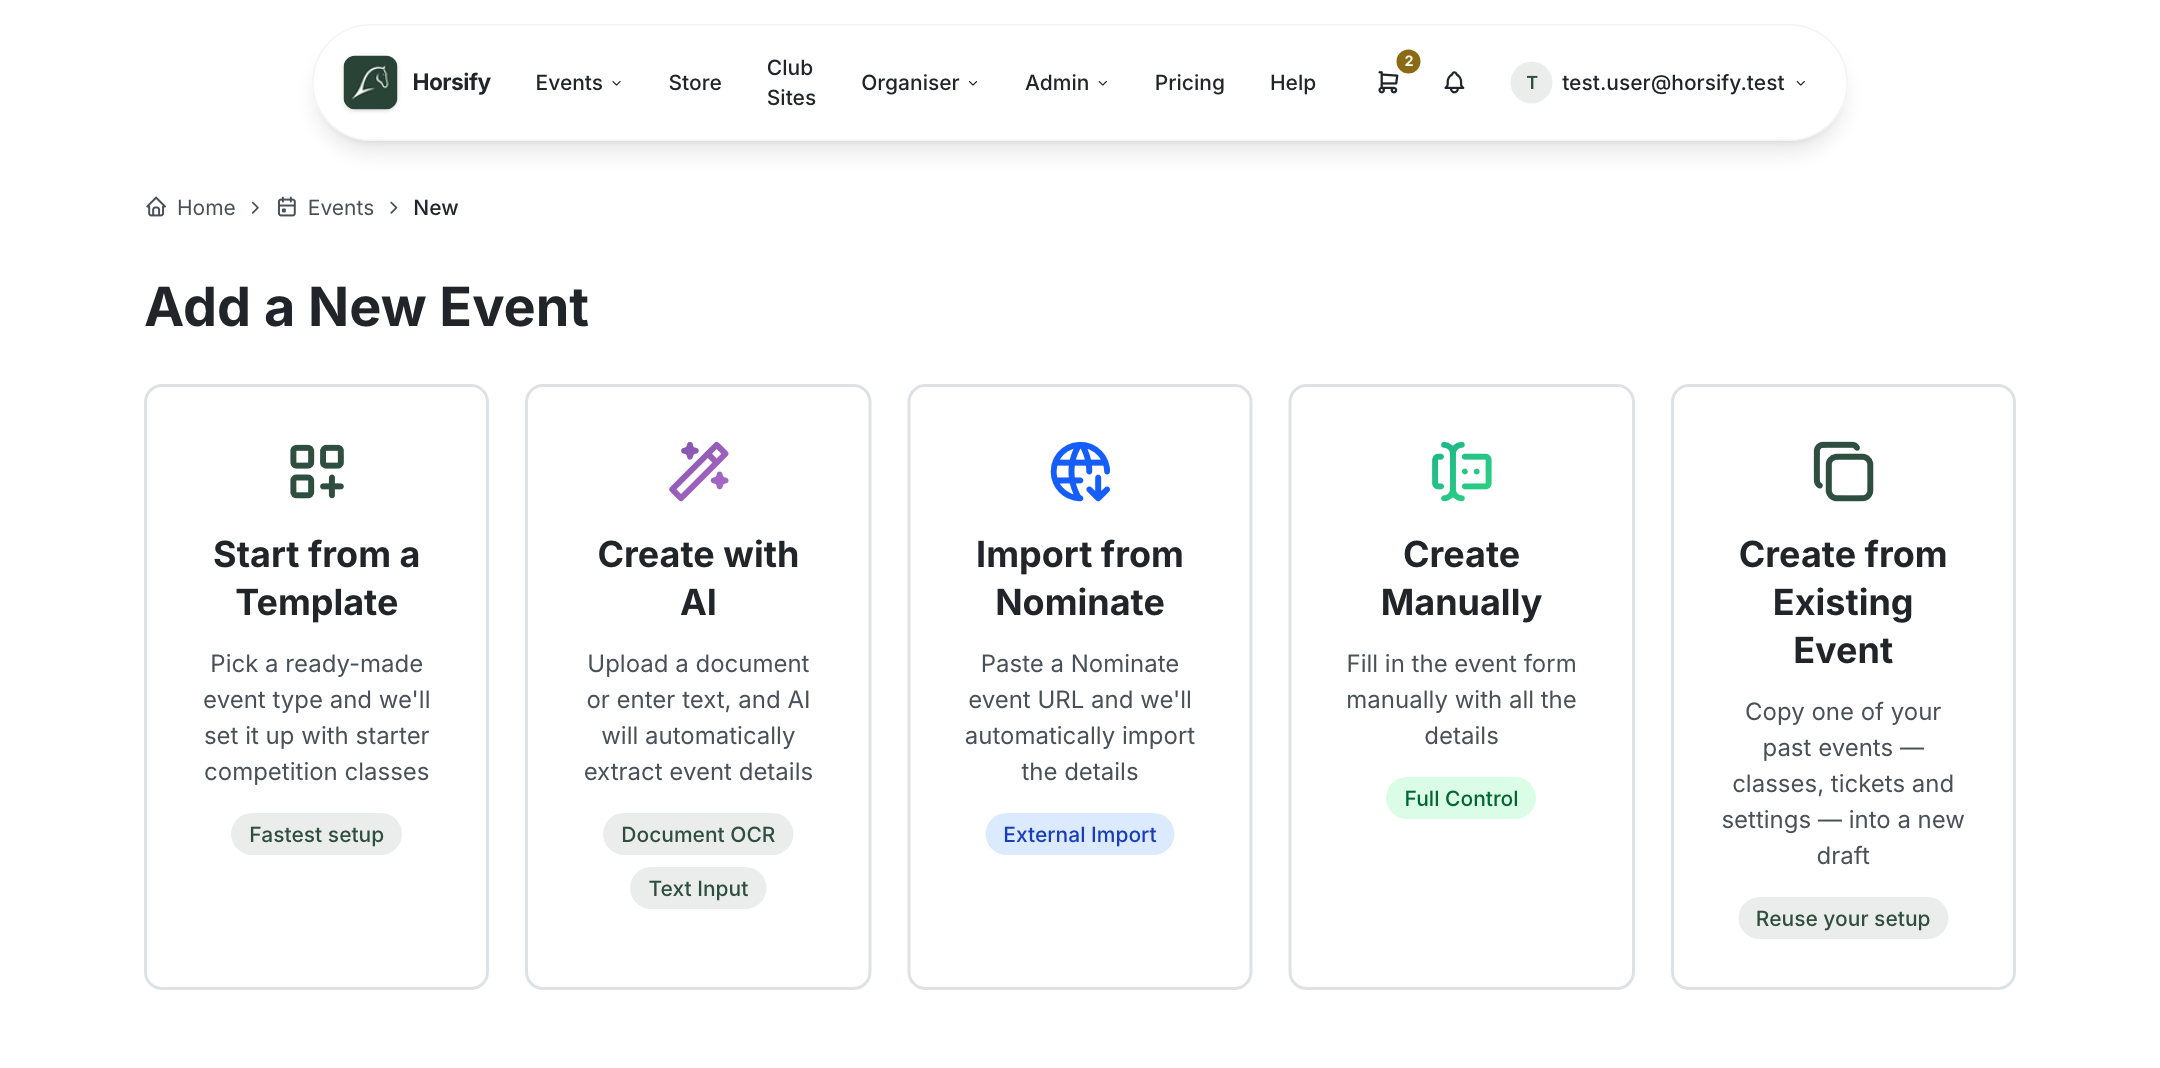Click the user avatar with letter T
Viewport: 2160px width, 1068px height.
[1531, 83]
